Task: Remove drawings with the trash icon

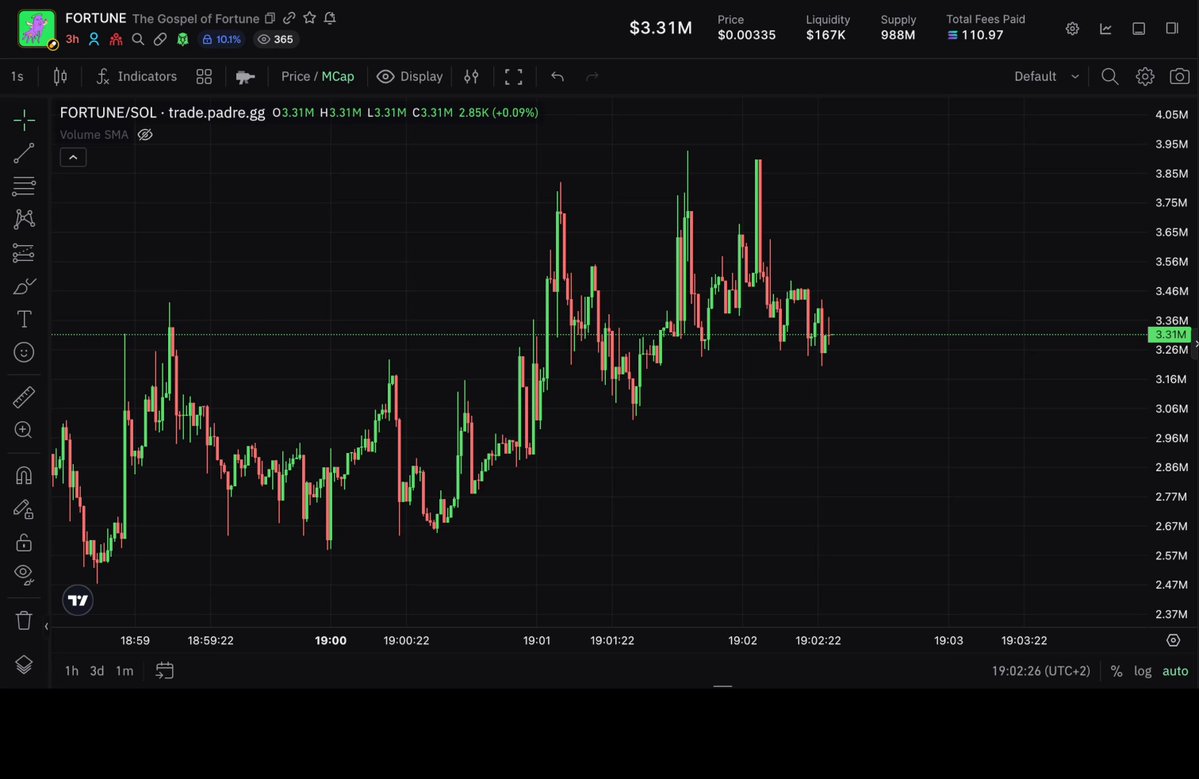Action: pyautogui.click(x=24, y=620)
